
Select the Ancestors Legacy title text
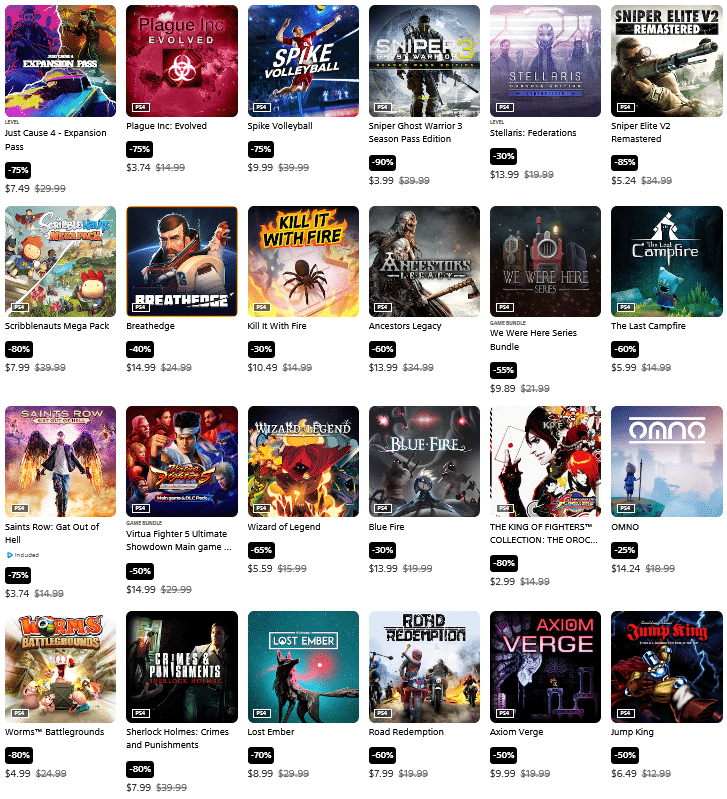405,326
